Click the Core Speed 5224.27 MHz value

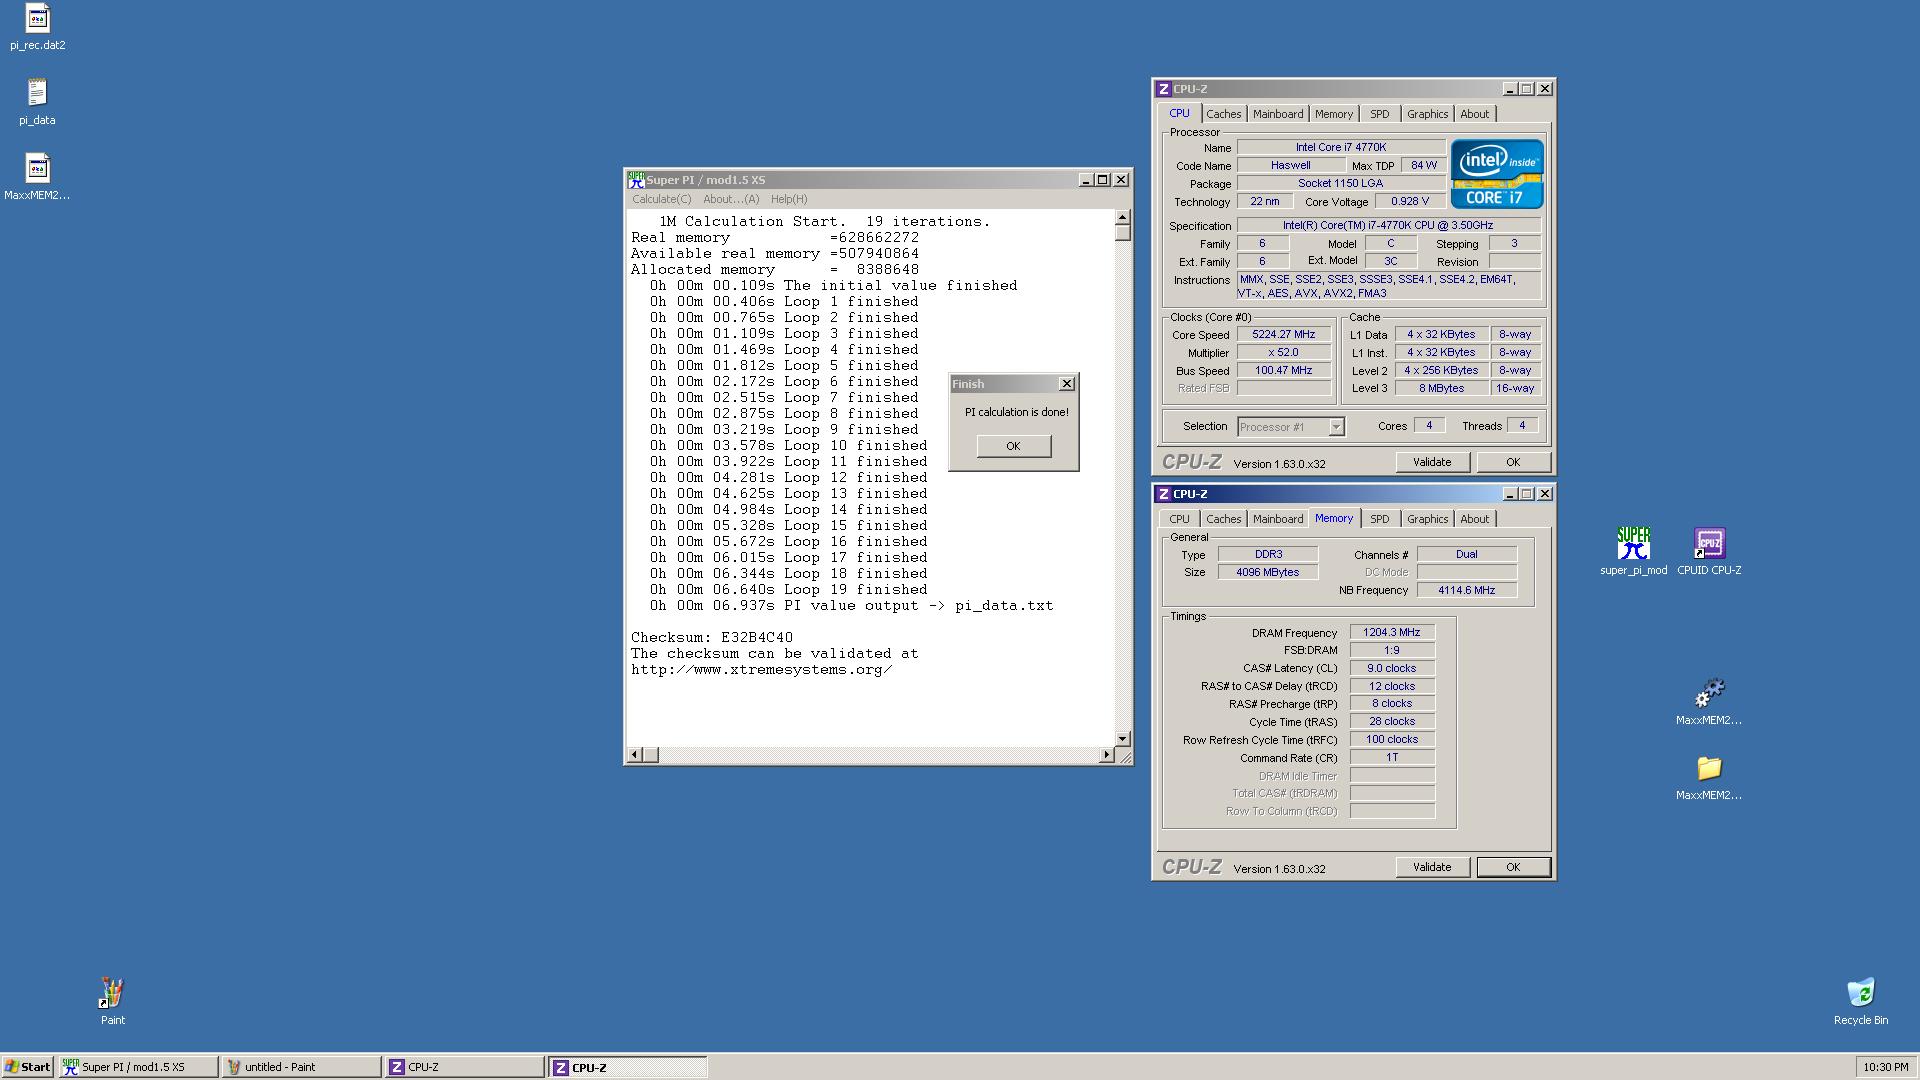(1284, 335)
